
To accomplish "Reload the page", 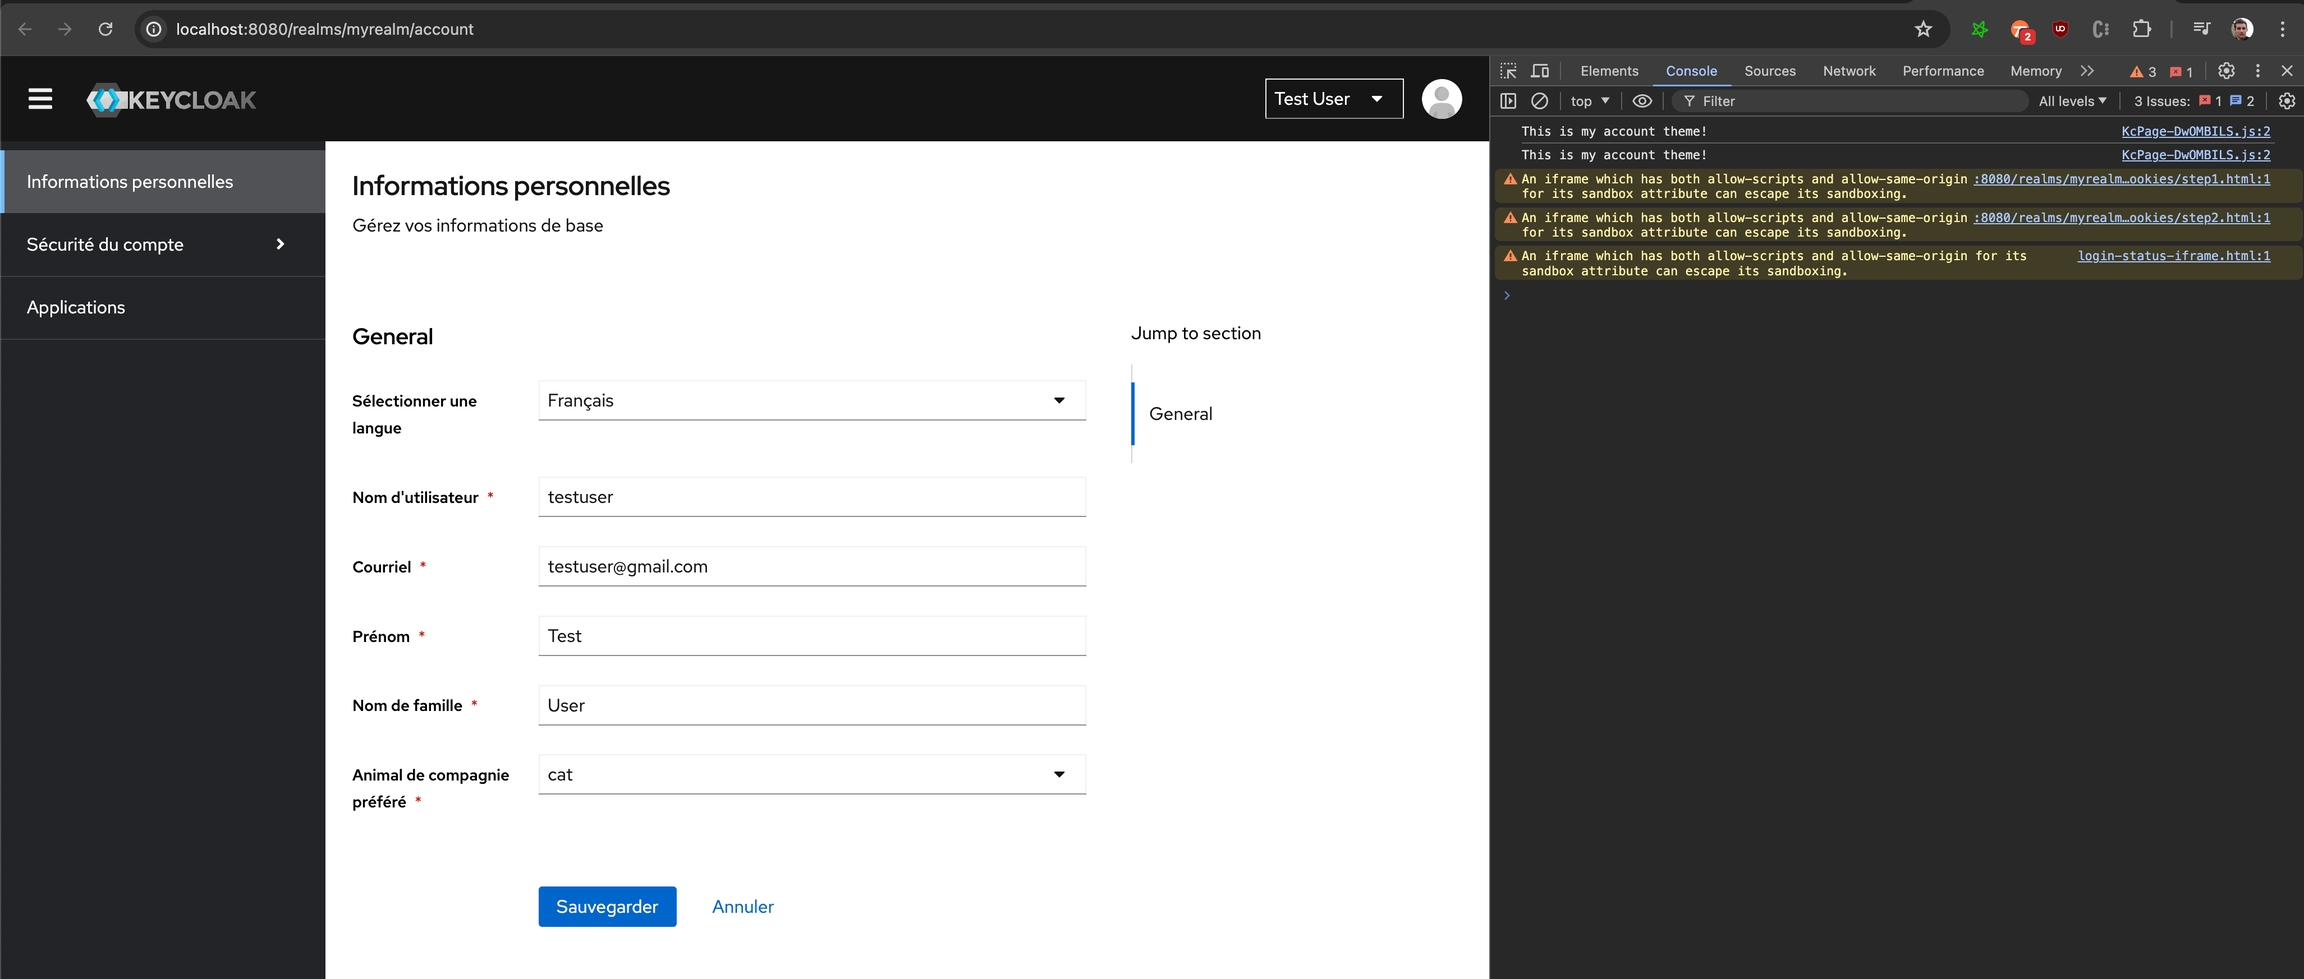I will coord(105,29).
